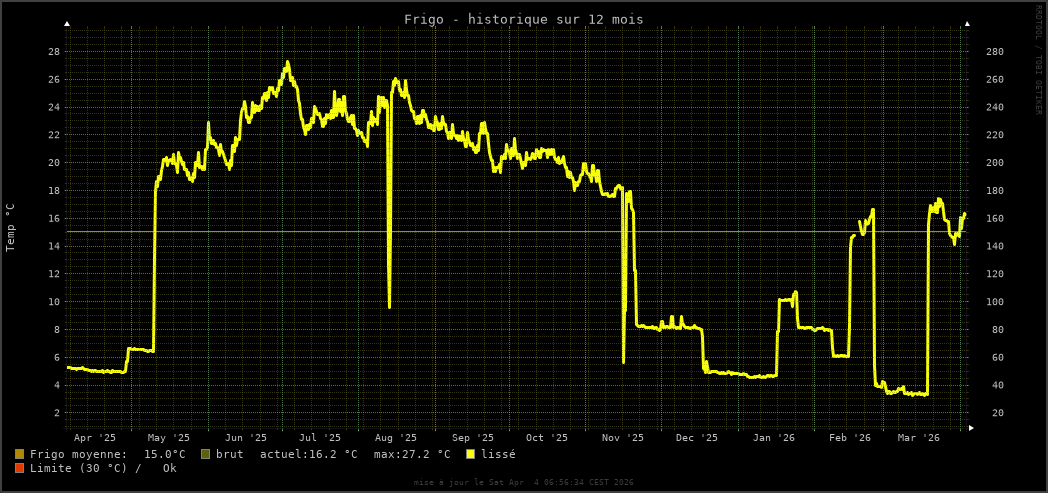Select the Aug '25 month label
Viewport: 1048px width, 493px height.
coord(396,438)
